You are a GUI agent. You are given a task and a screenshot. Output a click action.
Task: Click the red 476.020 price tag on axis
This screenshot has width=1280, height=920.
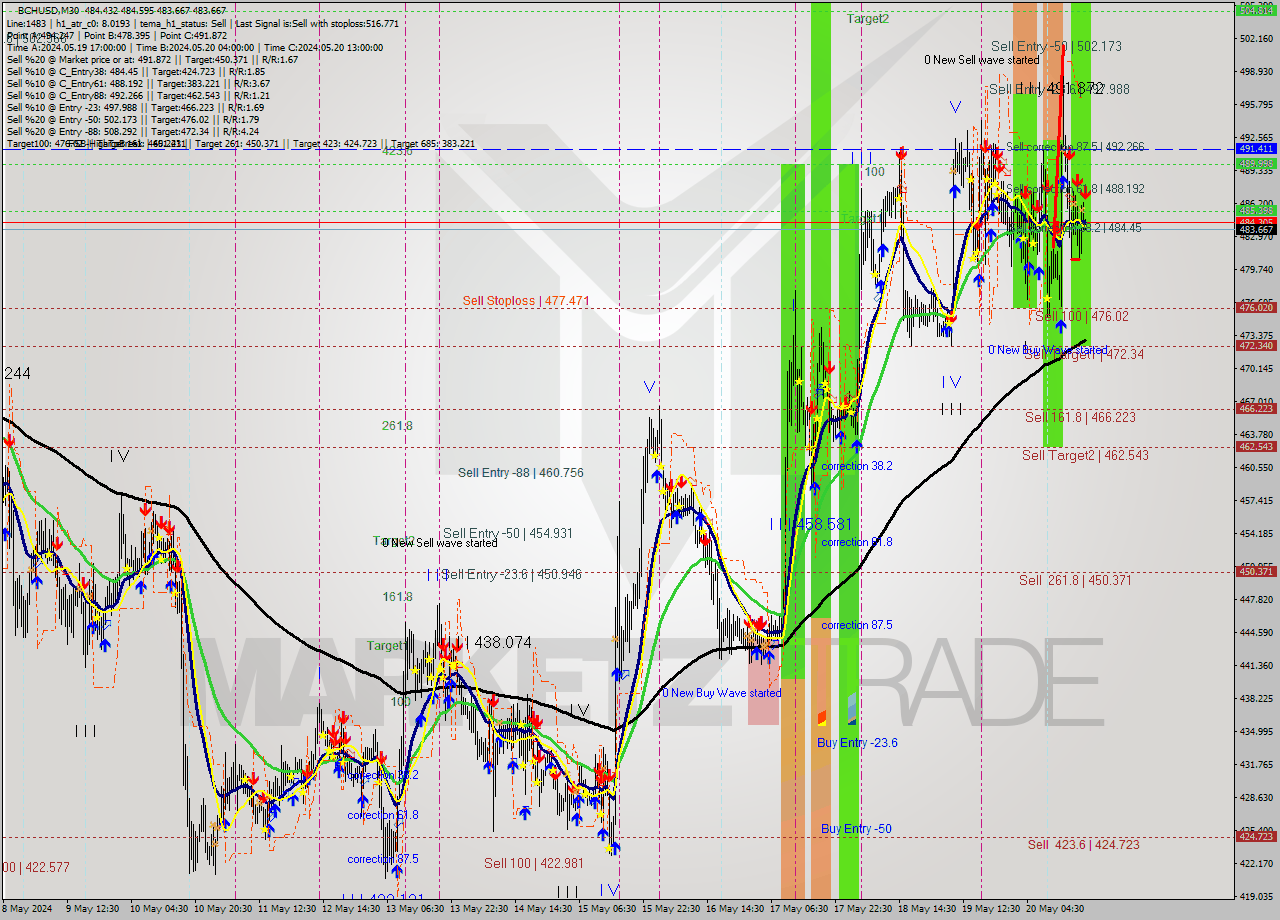[x=1256, y=307]
